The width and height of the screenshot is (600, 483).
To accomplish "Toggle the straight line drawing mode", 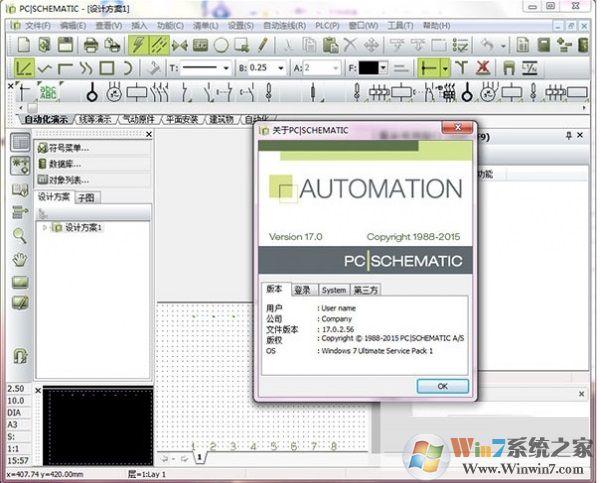I will (x=24, y=69).
